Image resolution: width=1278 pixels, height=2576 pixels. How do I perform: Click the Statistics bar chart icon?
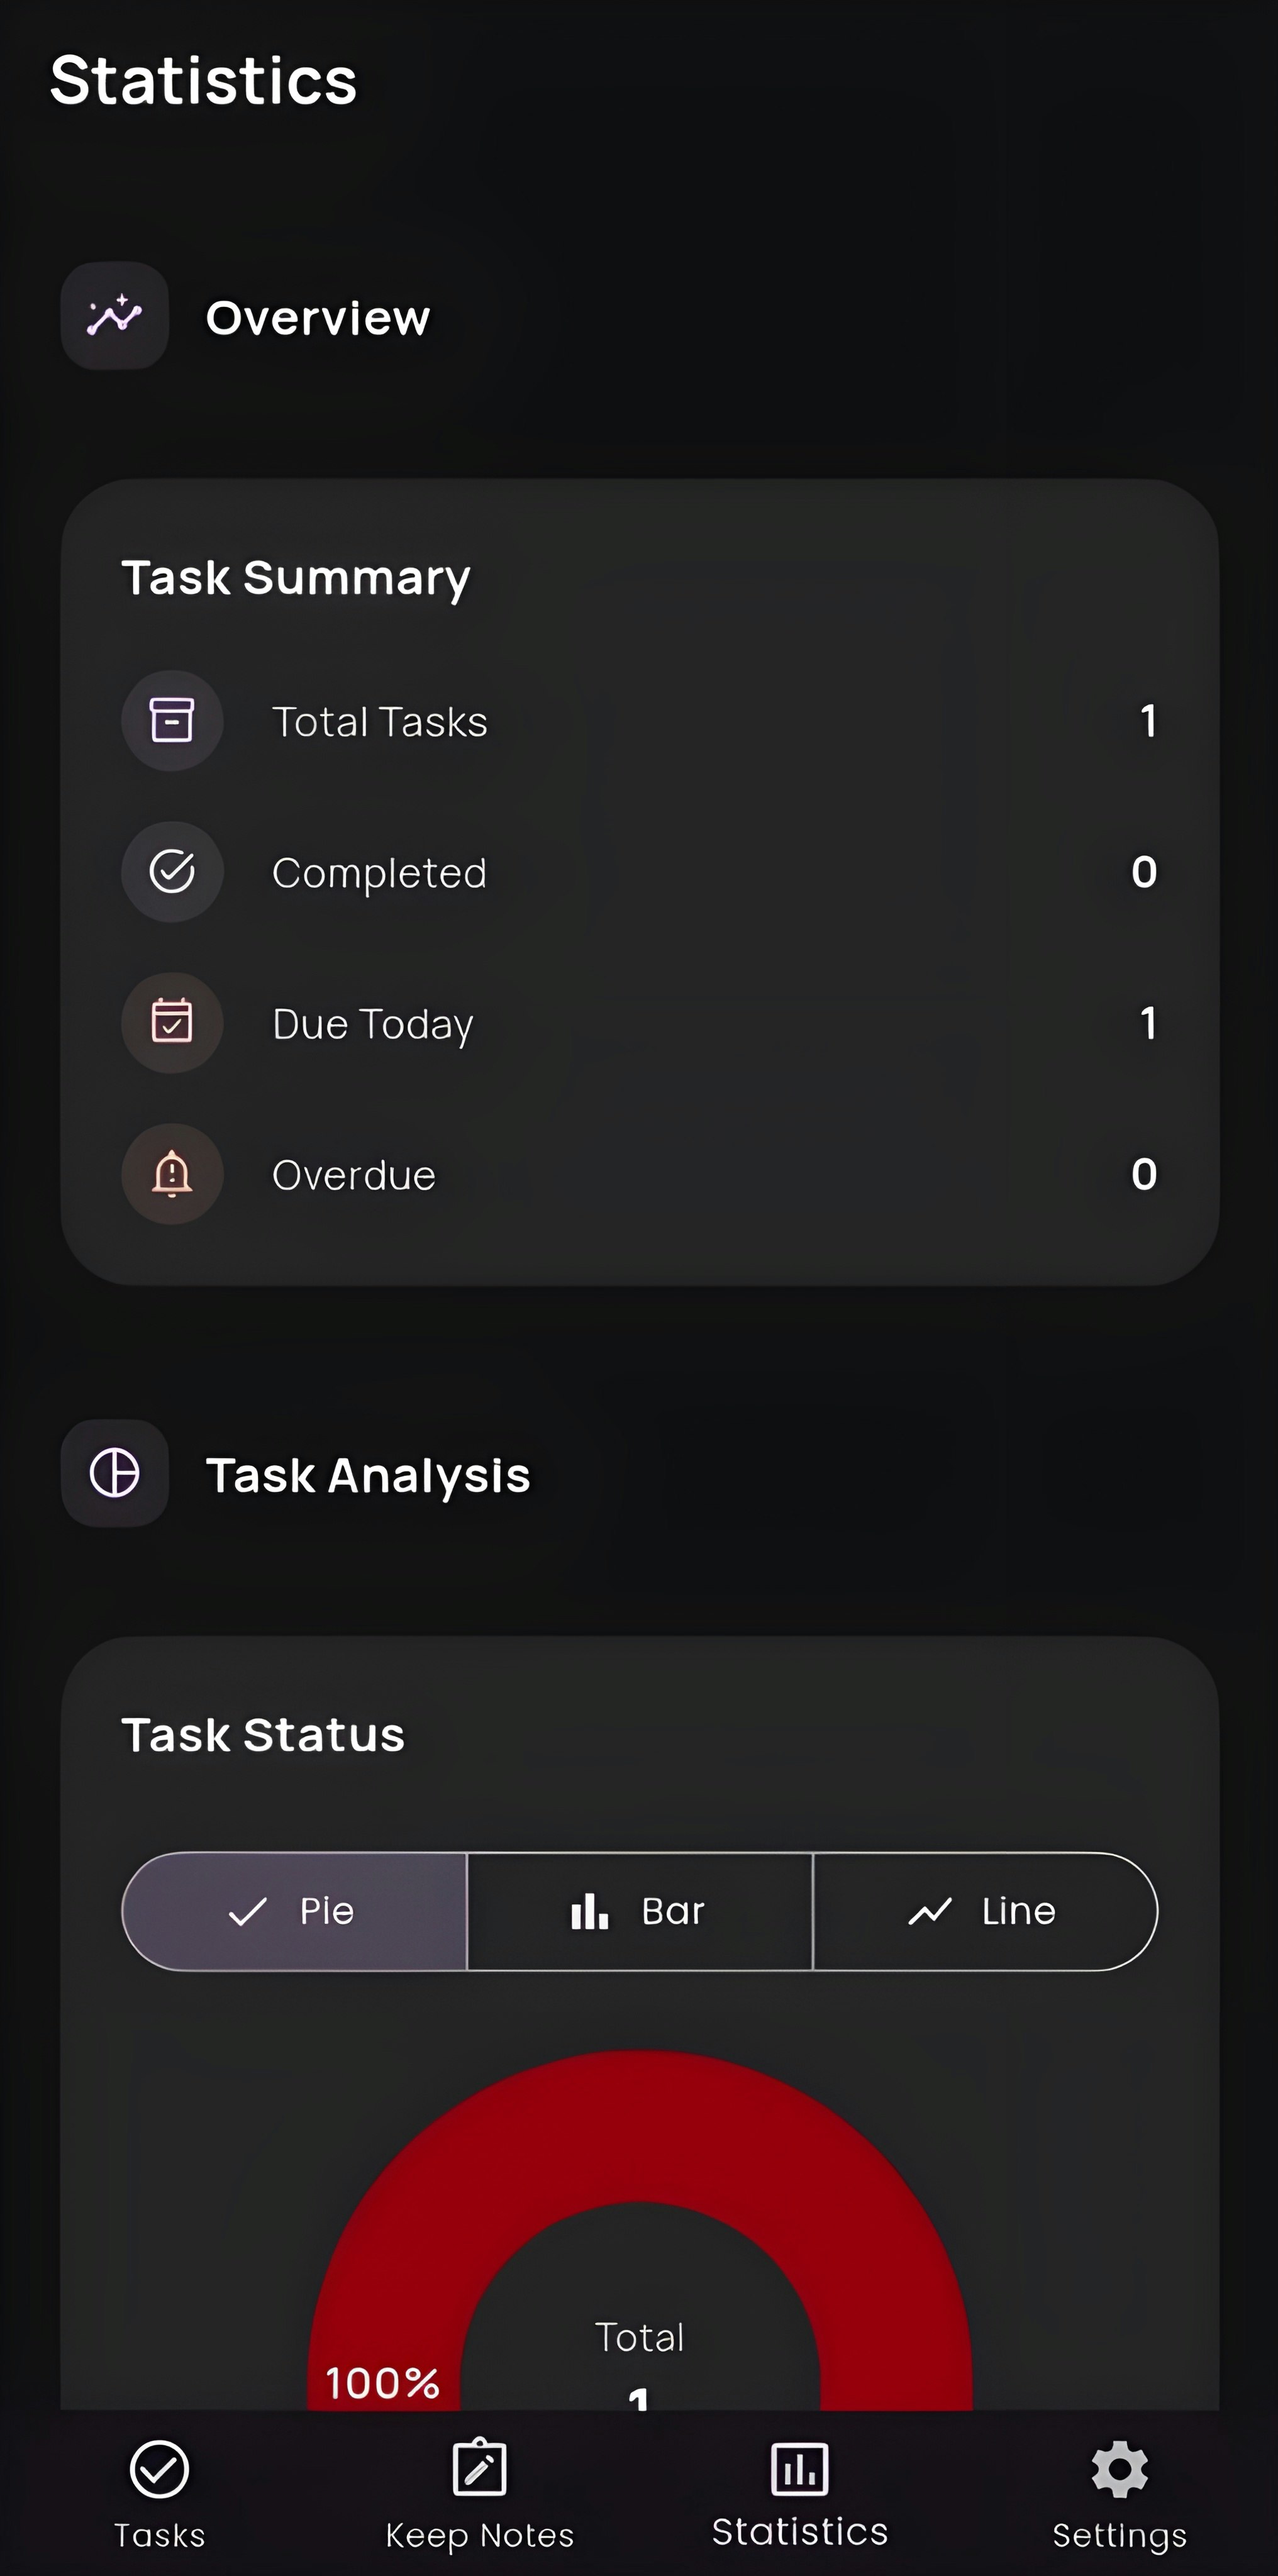(x=798, y=2470)
